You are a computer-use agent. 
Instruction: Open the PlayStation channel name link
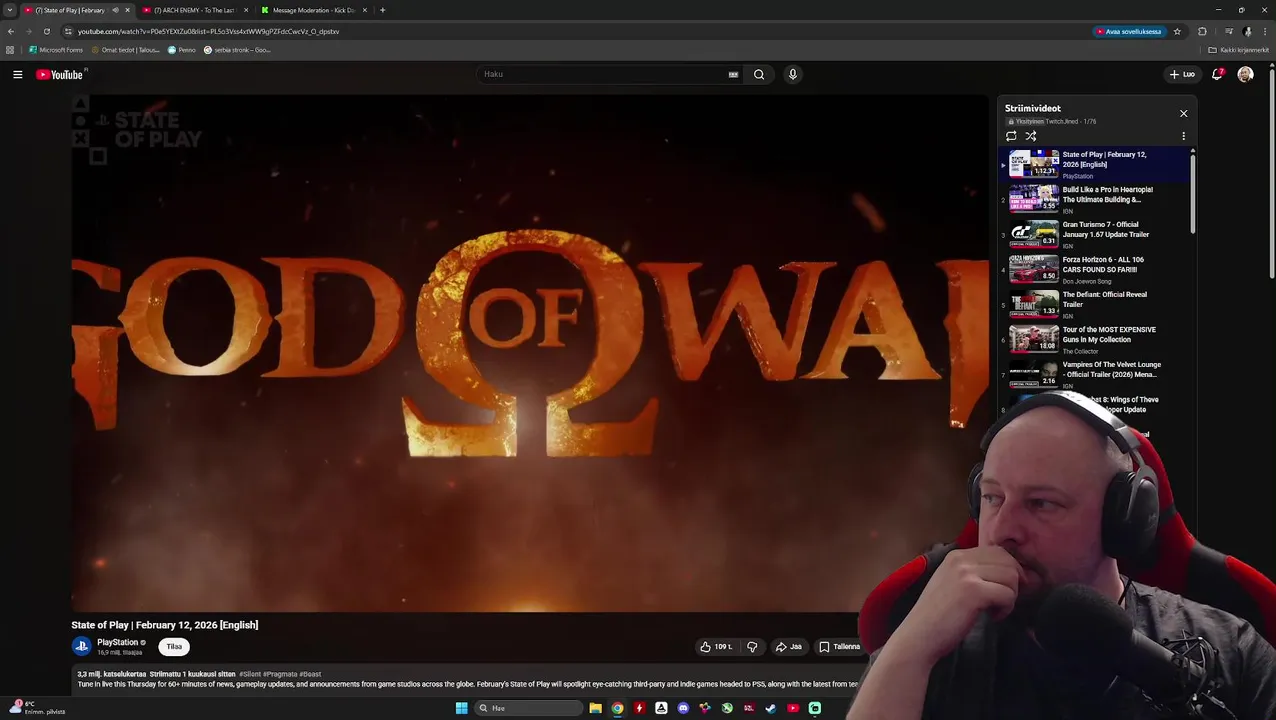pyautogui.click(x=117, y=642)
